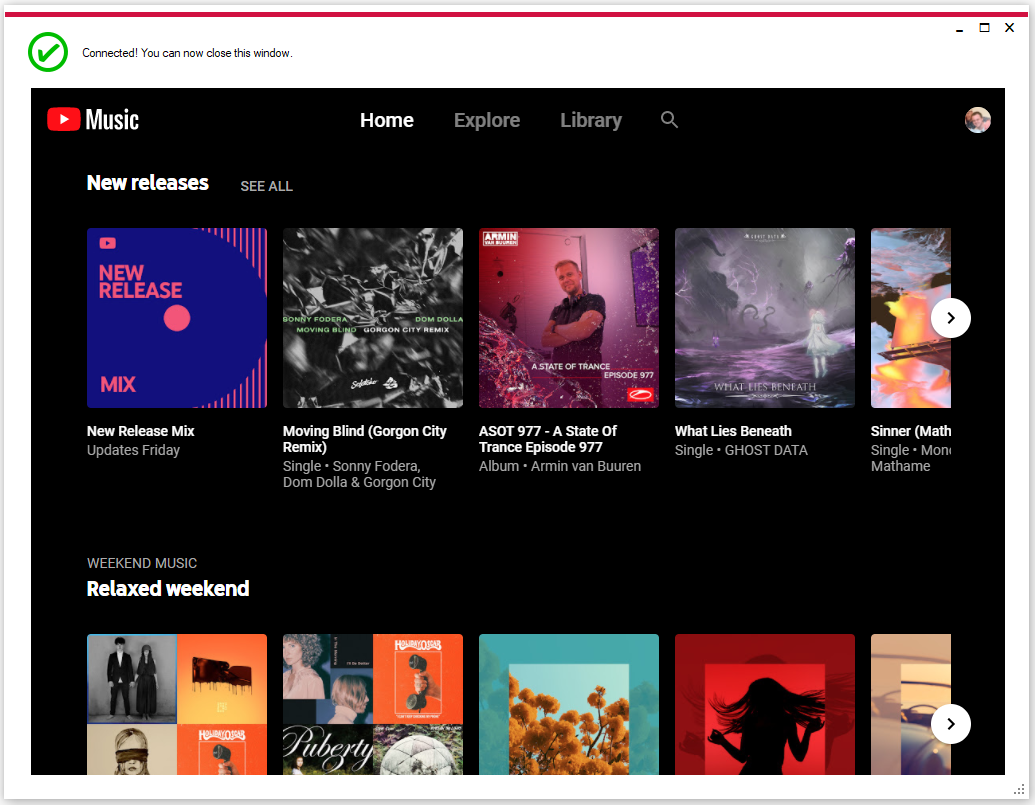Close the connection window
The width and height of the screenshot is (1035, 805).
[1009, 28]
